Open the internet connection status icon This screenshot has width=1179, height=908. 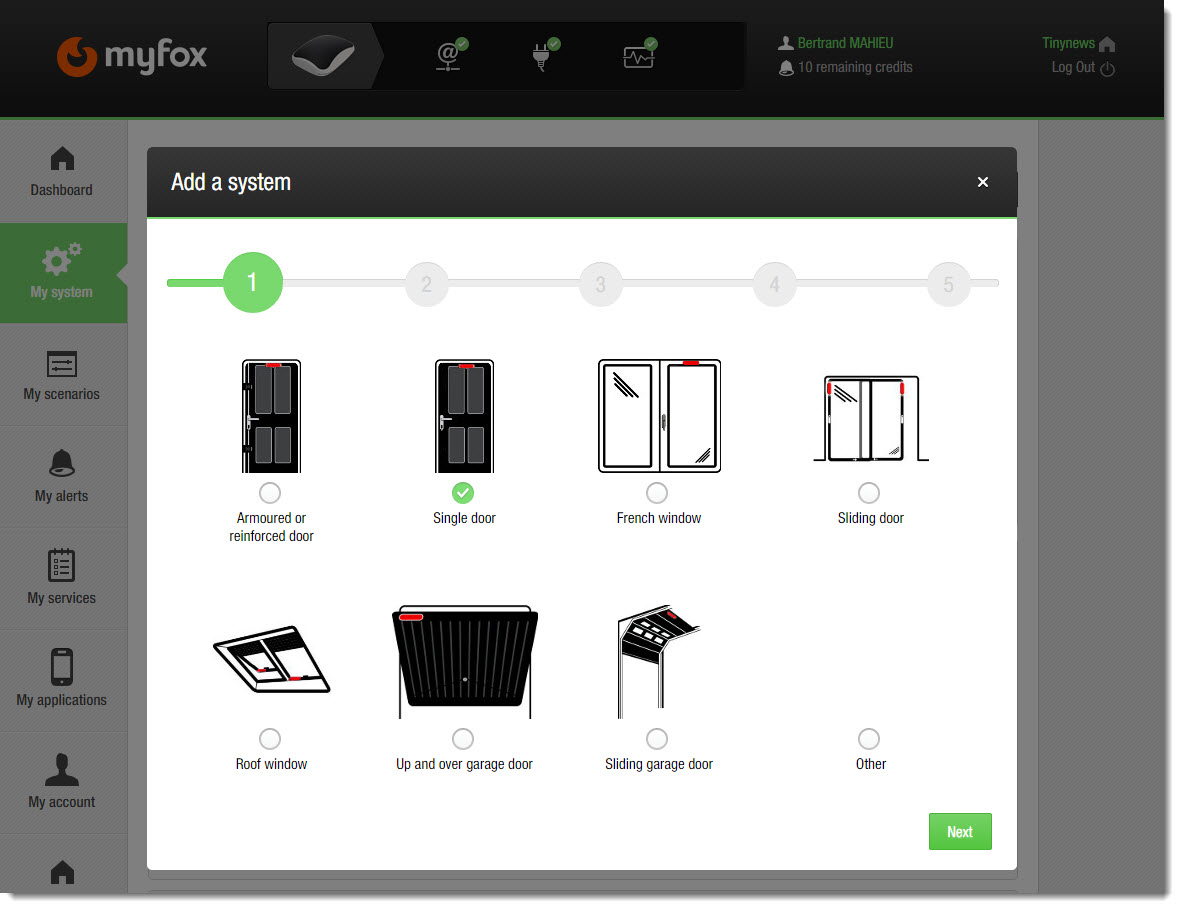[451, 57]
